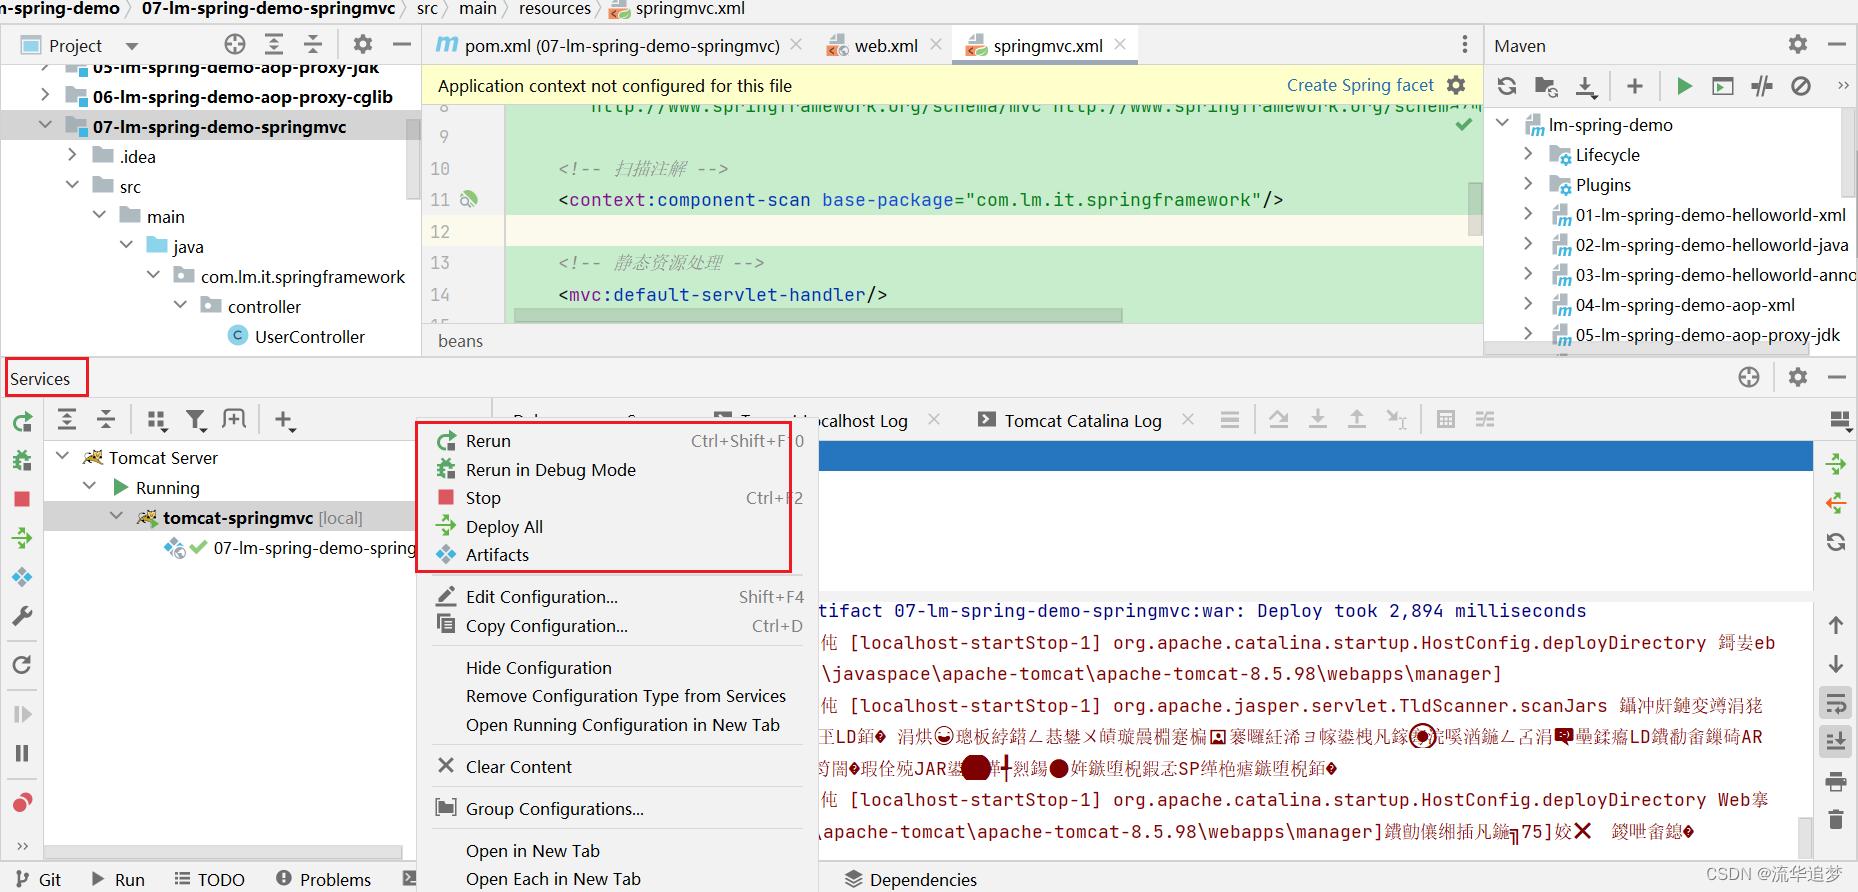Collapse 07-lm-spring-demo-springmvc project node
The width and height of the screenshot is (1858, 892).
click(x=45, y=125)
